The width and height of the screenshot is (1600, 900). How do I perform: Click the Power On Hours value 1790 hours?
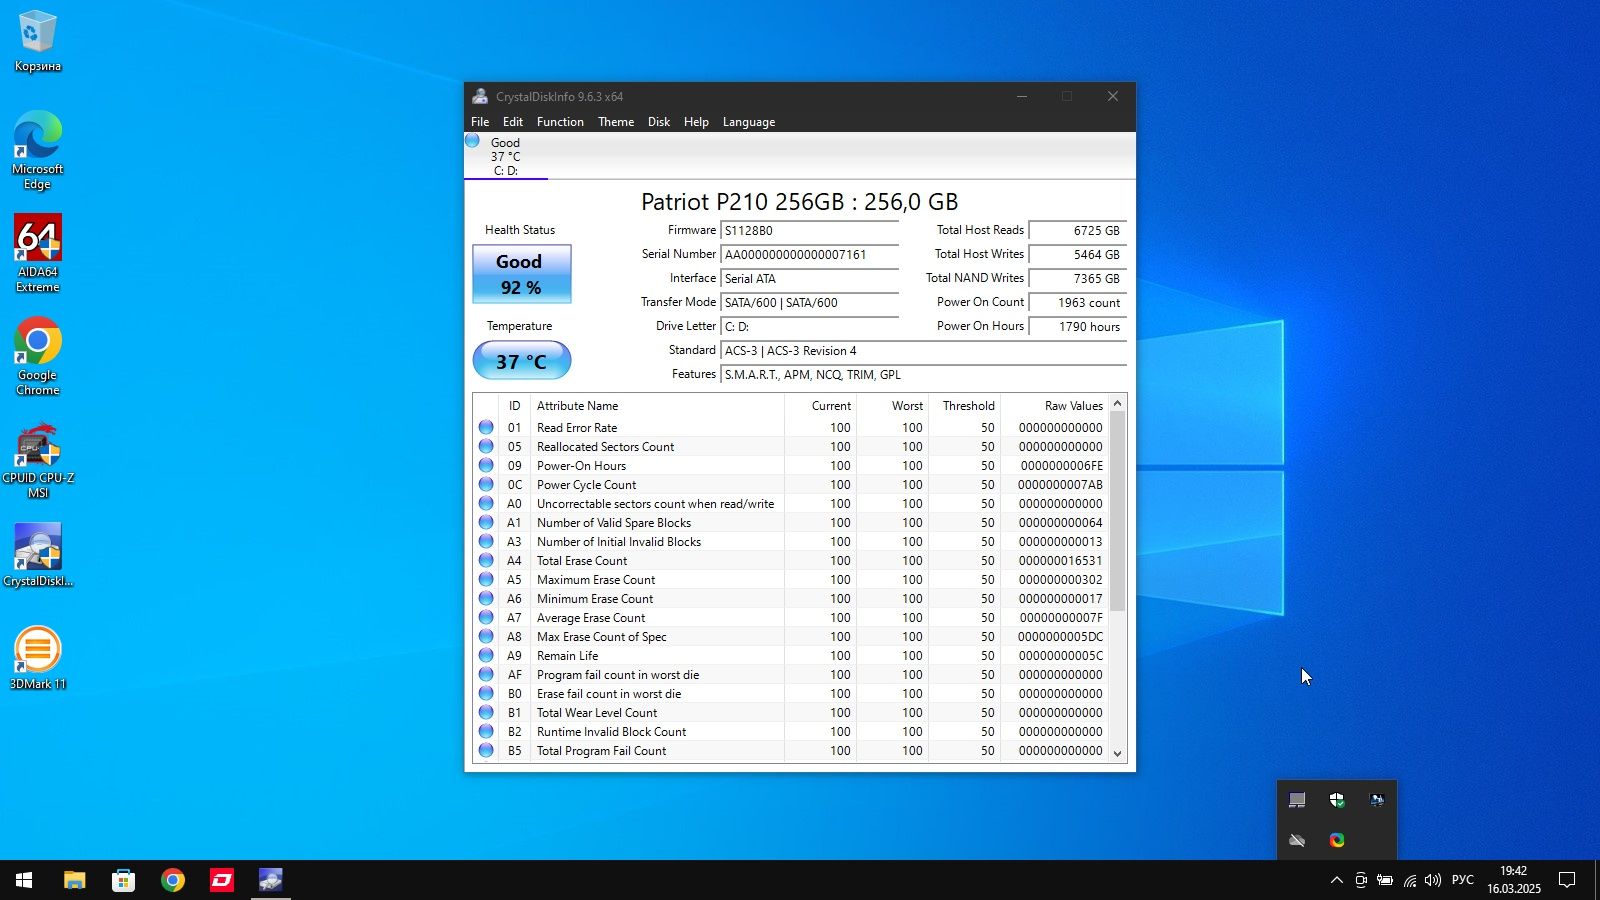[1078, 326]
